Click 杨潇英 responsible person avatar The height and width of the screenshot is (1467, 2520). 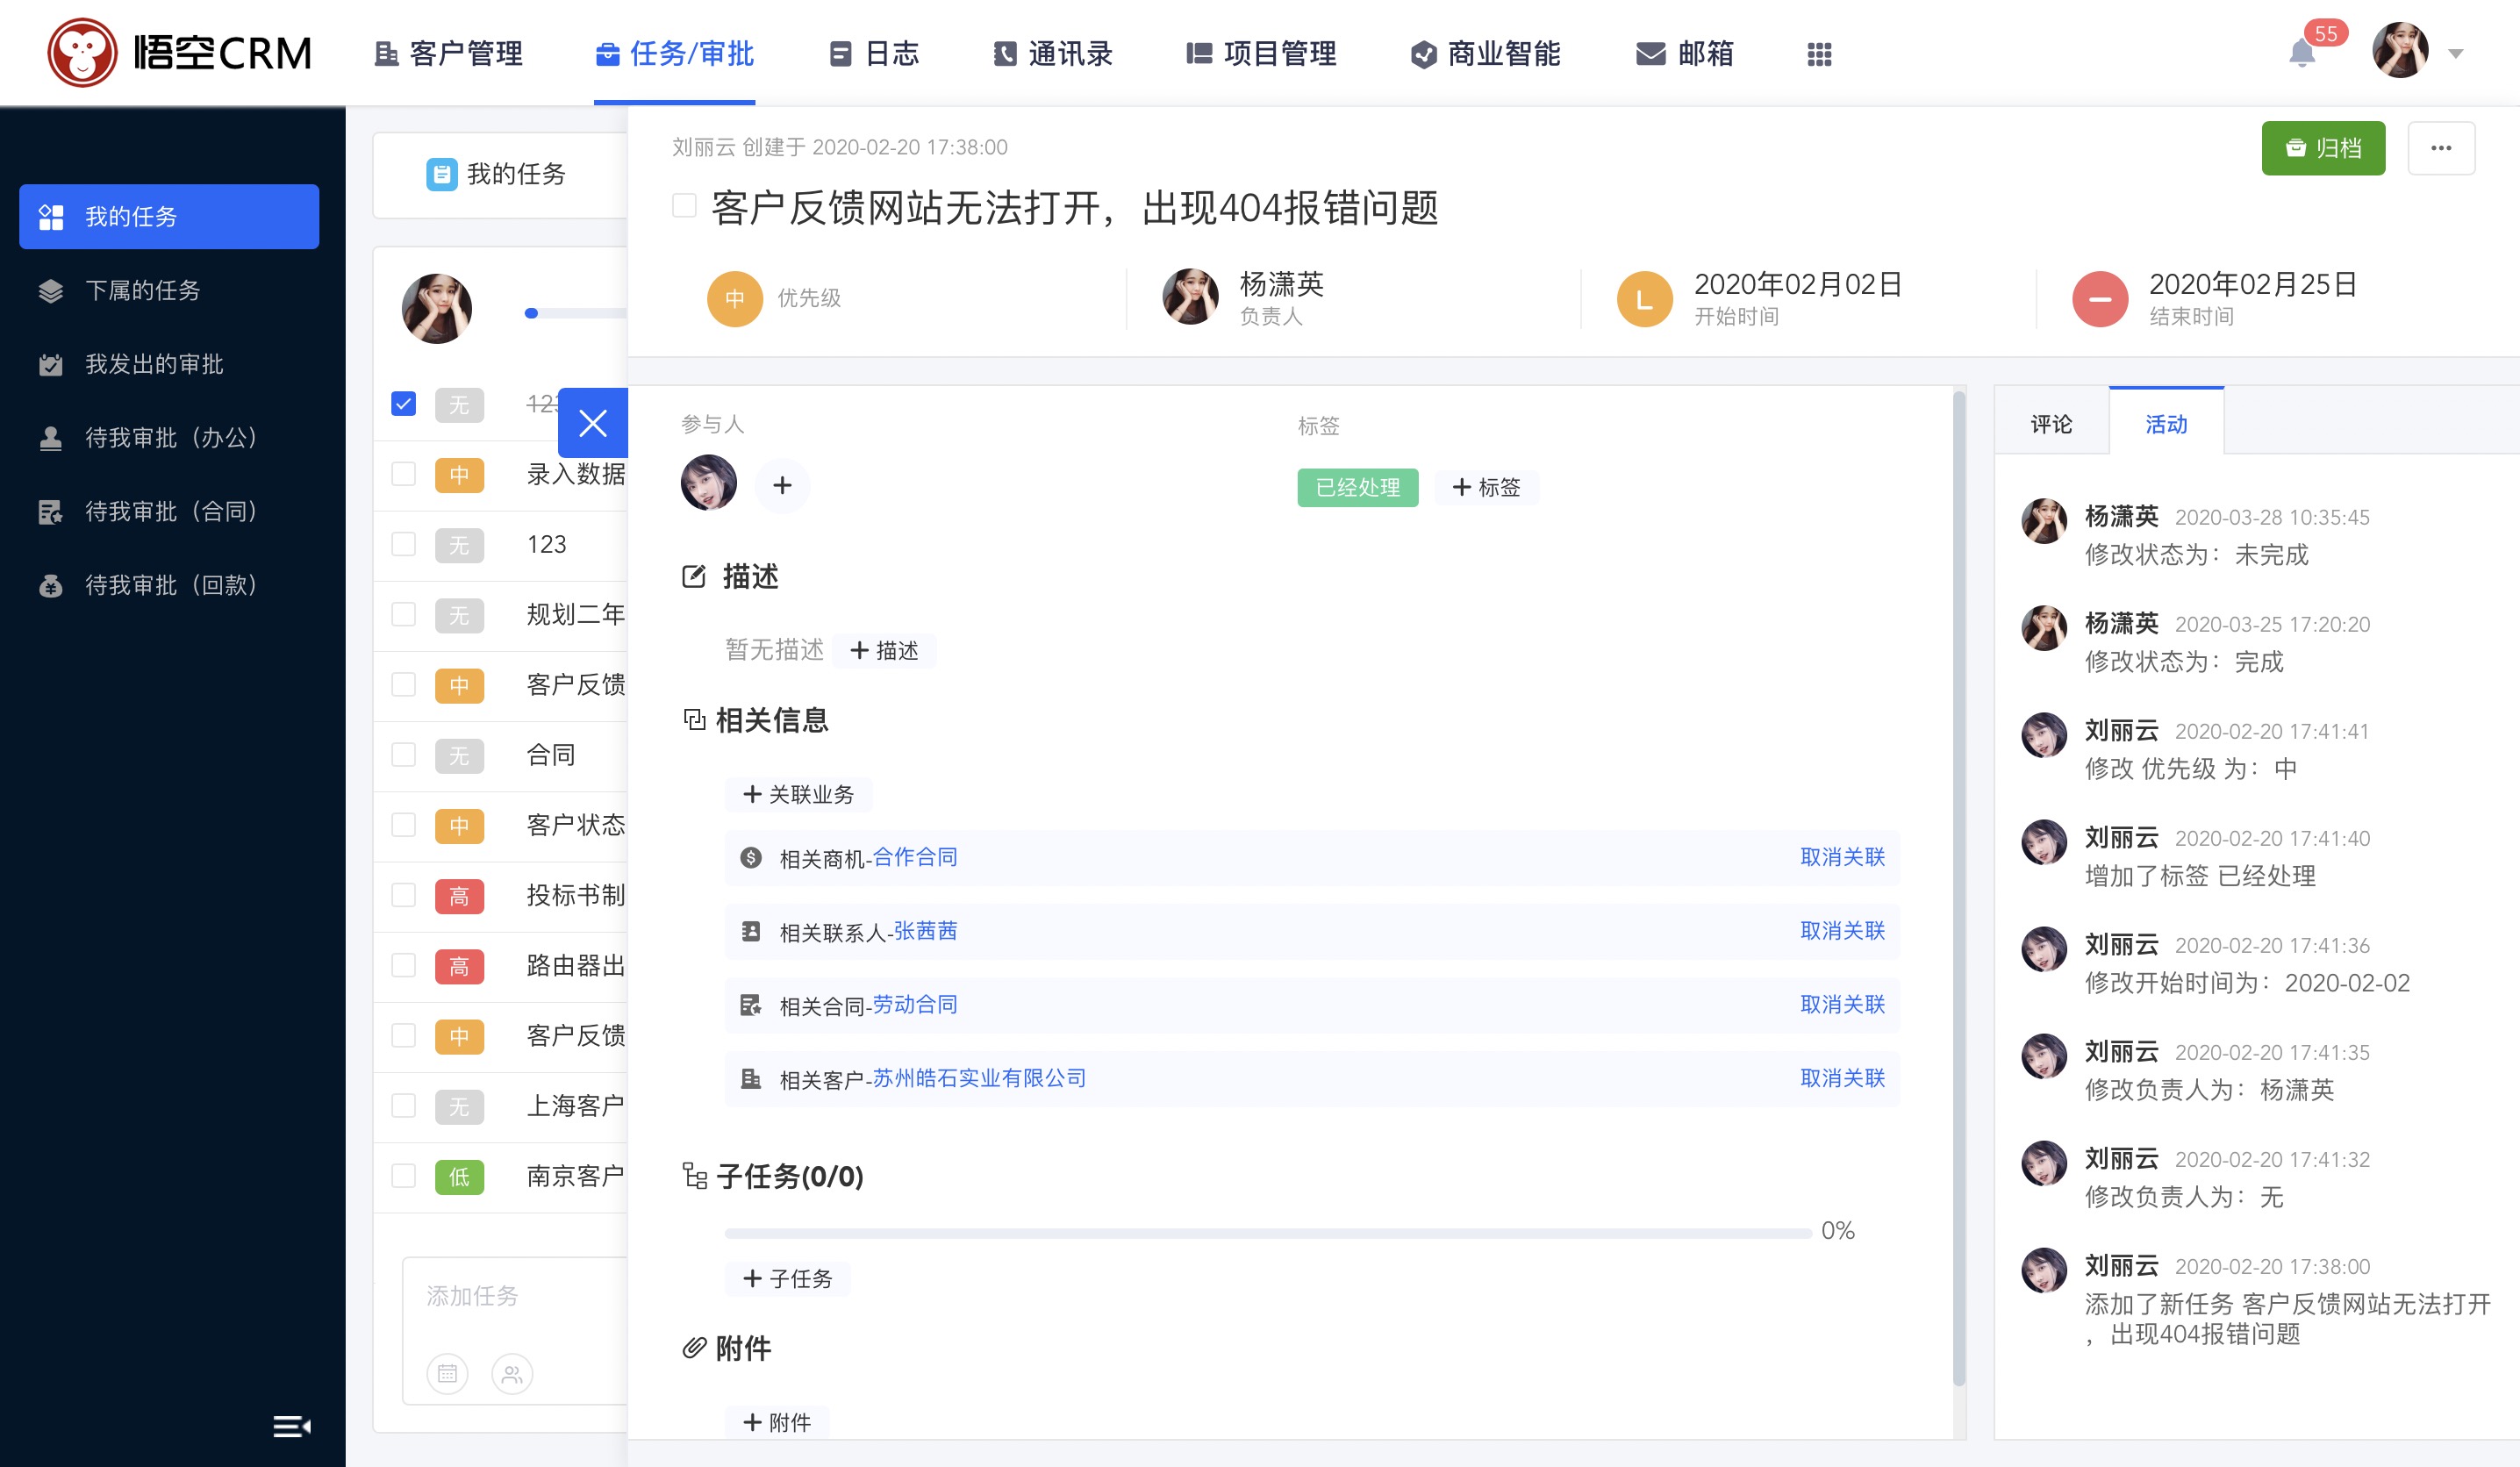[x=1190, y=296]
